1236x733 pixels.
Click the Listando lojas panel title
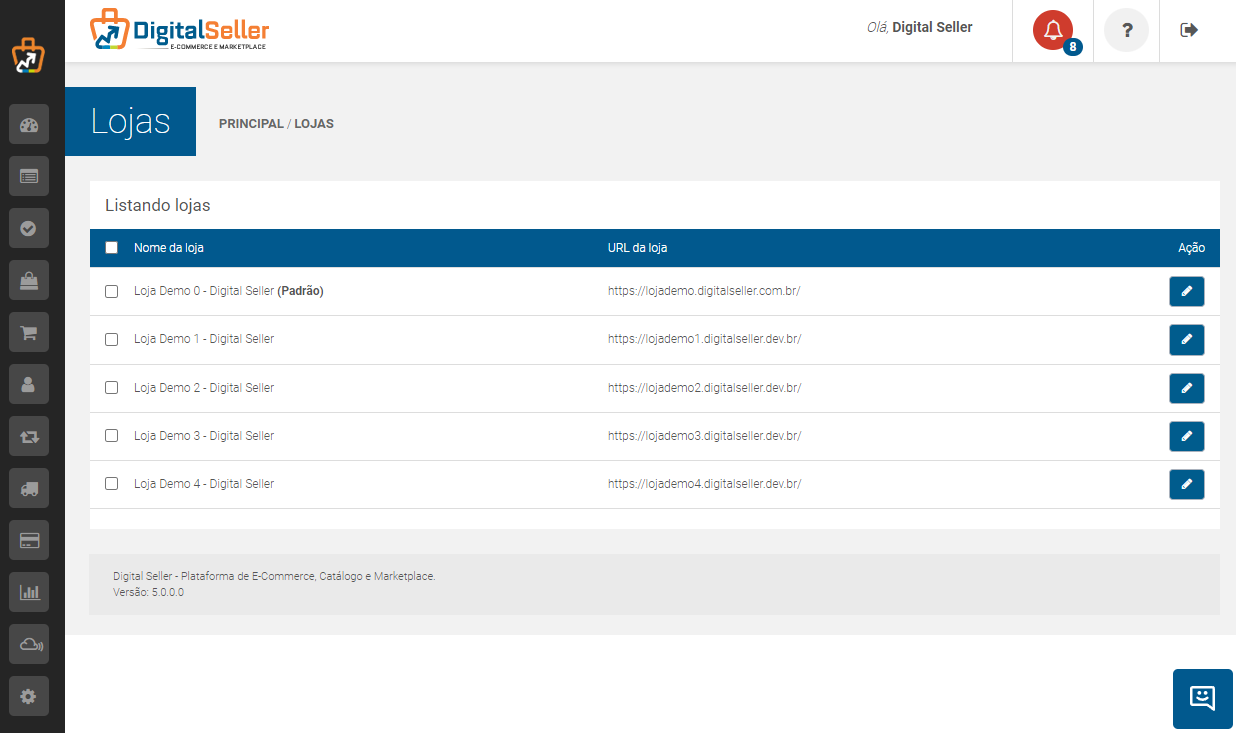(158, 205)
